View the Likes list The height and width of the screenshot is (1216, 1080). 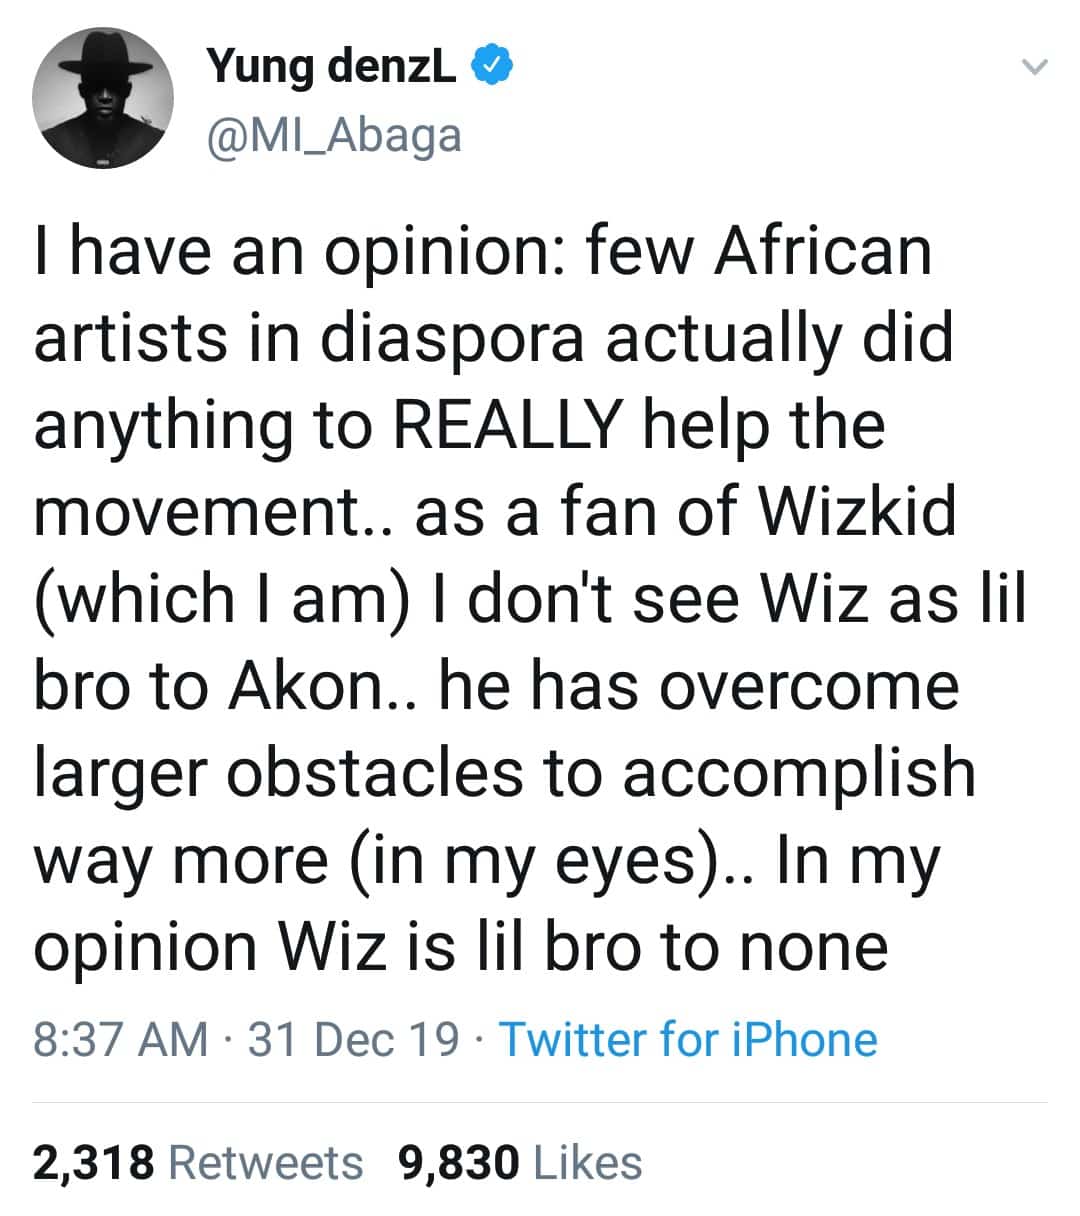coord(589,1163)
